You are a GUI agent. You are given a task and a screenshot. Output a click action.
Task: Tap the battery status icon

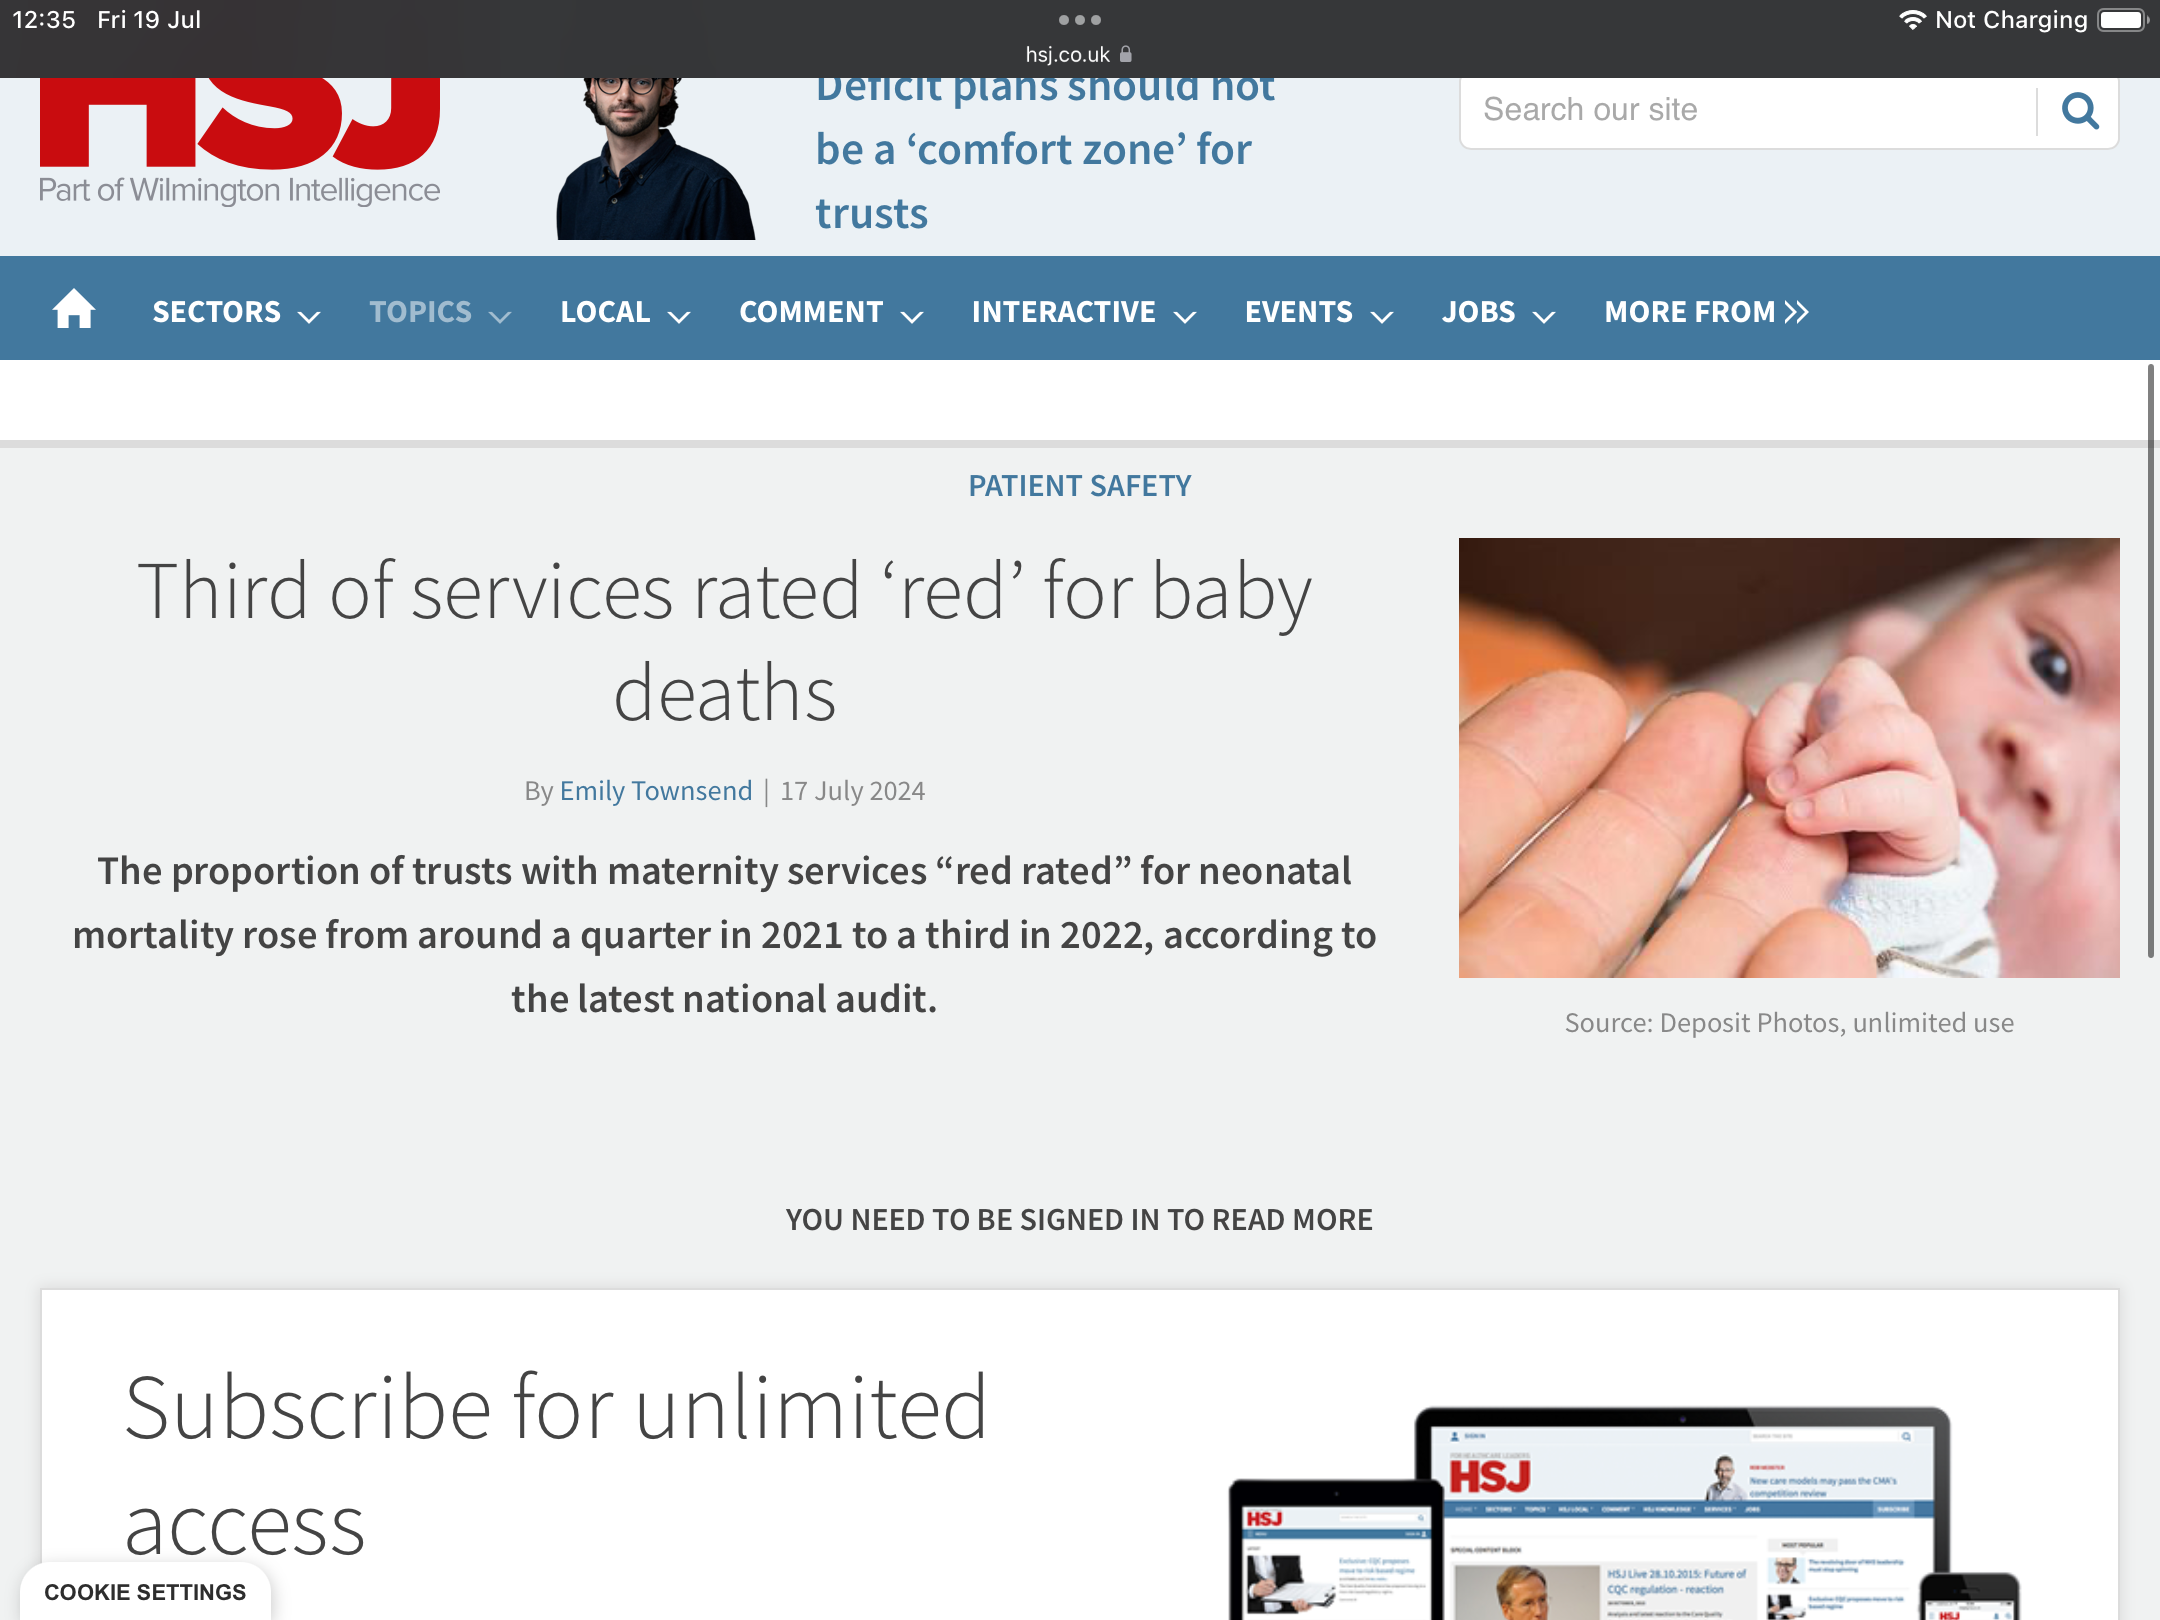(2123, 20)
